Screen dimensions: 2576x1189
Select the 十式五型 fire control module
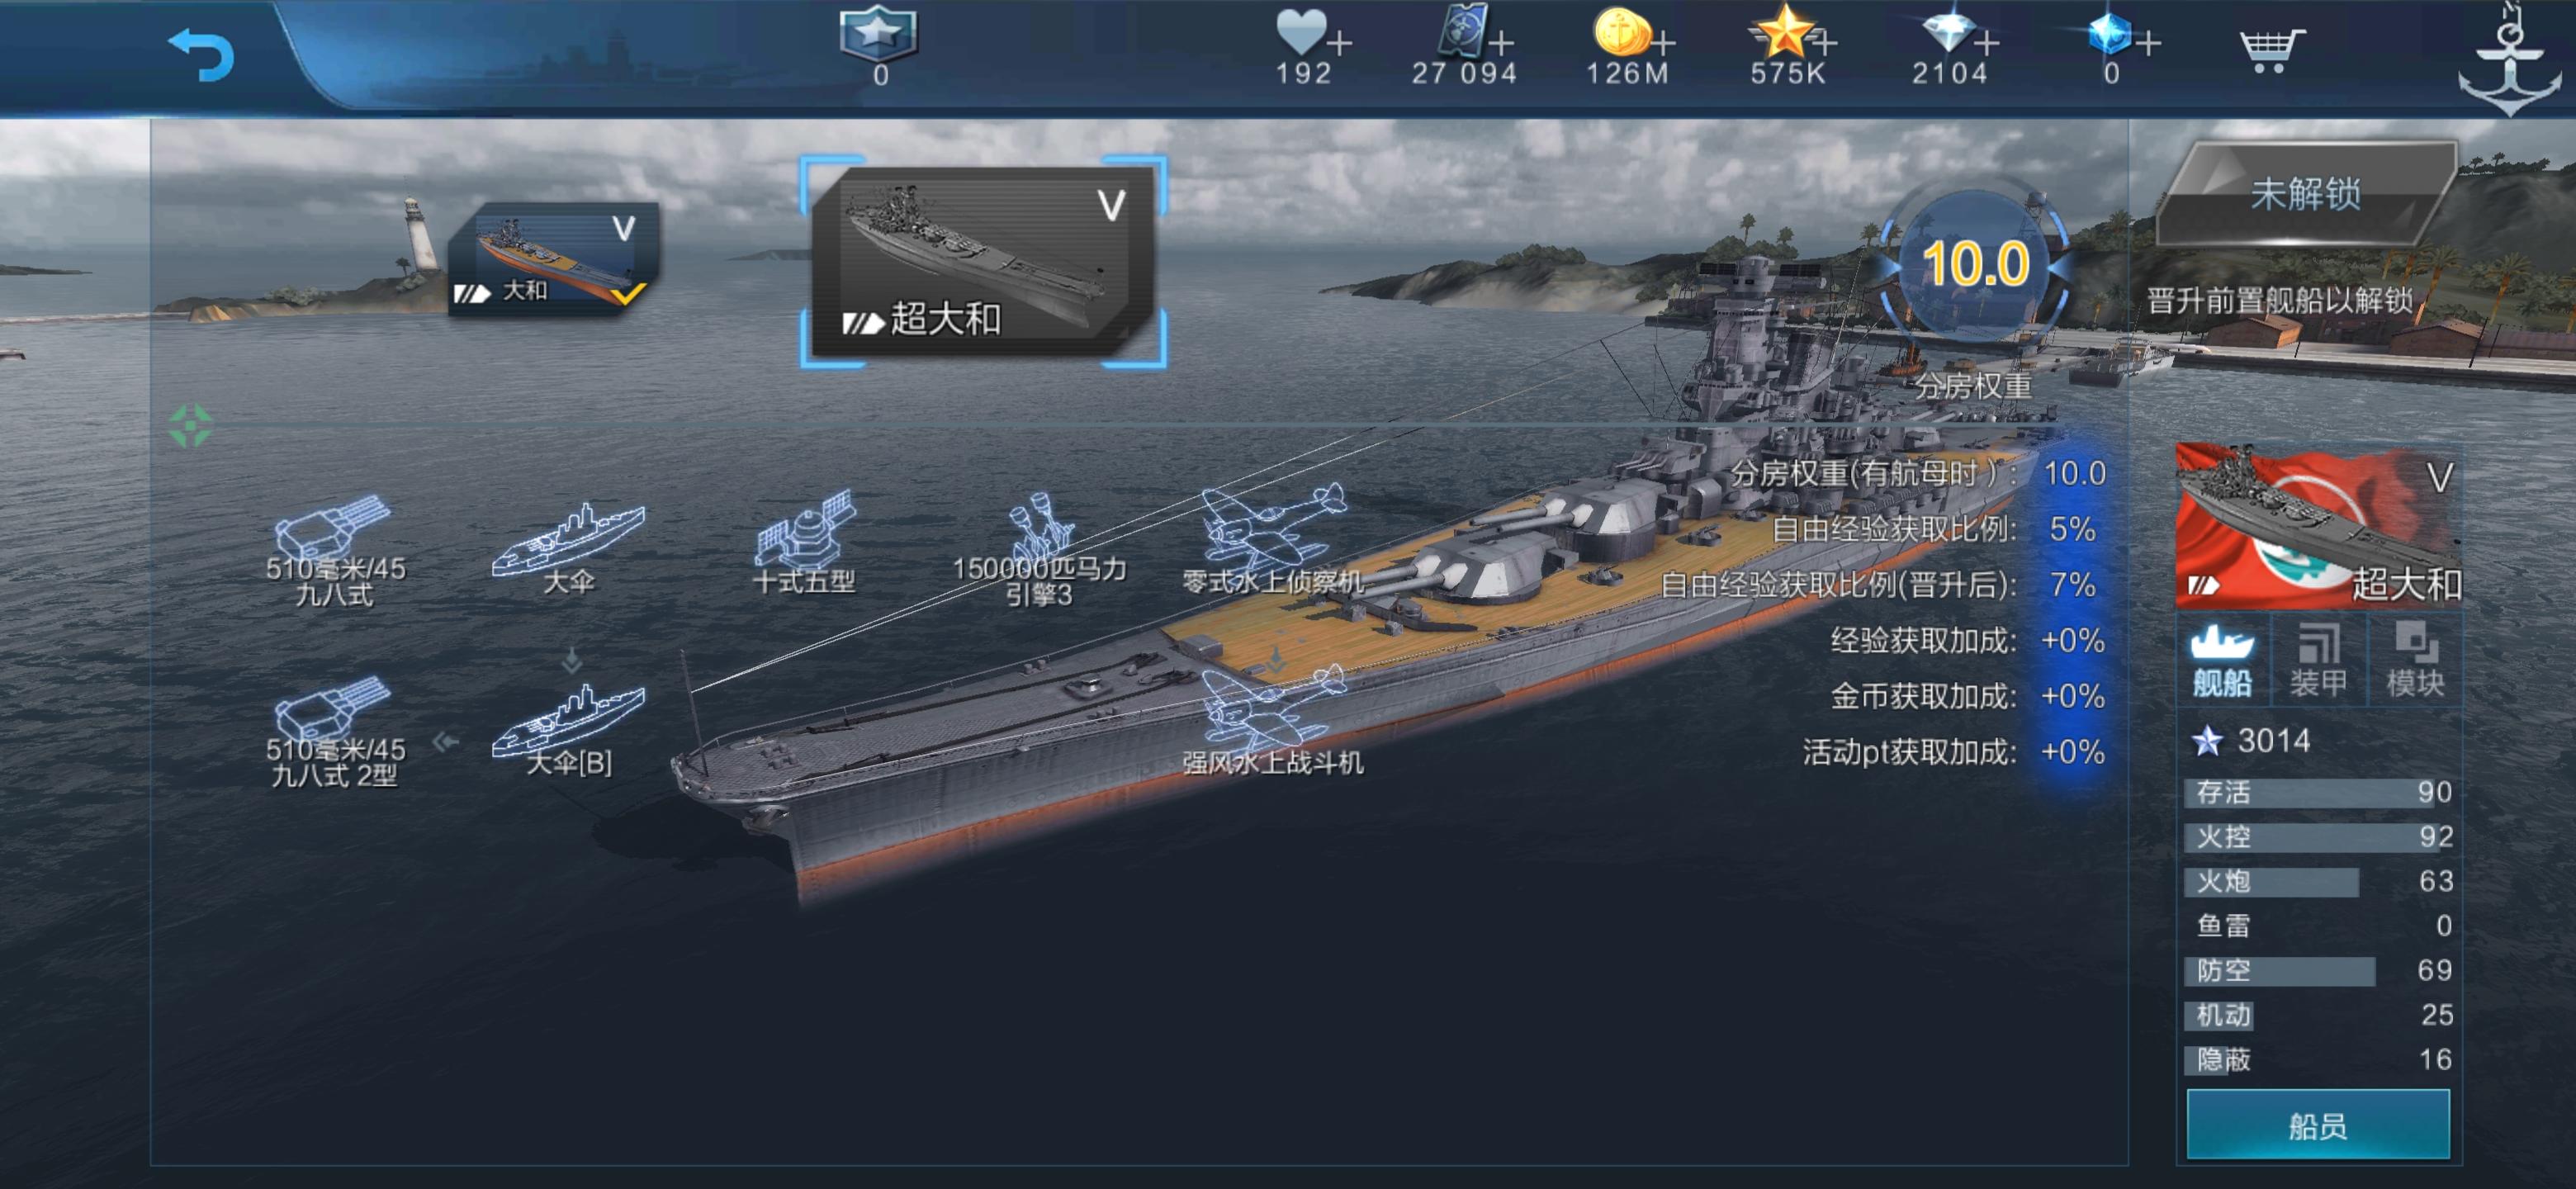click(805, 541)
